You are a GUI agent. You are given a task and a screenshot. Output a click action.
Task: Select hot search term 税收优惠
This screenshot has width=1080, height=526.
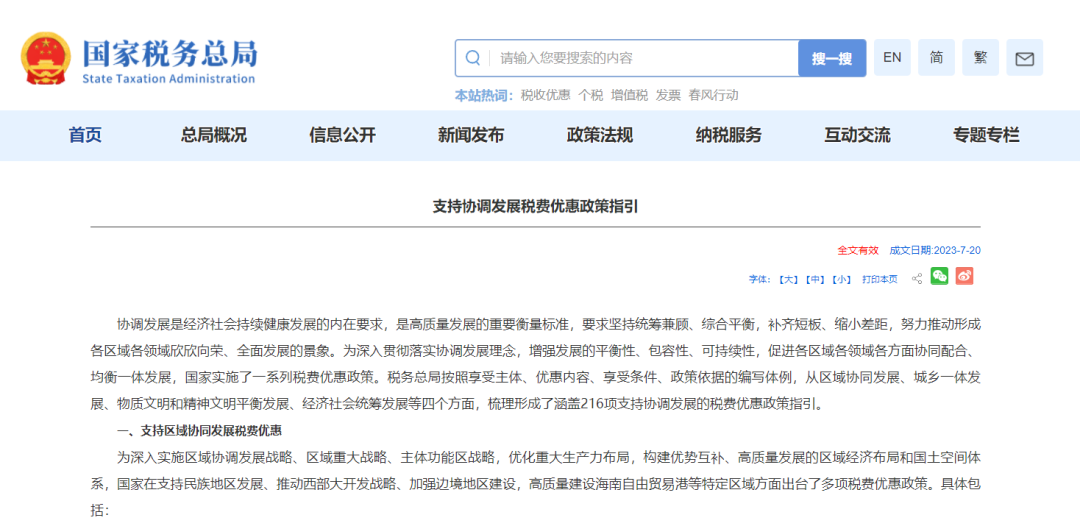pyautogui.click(x=545, y=95)
